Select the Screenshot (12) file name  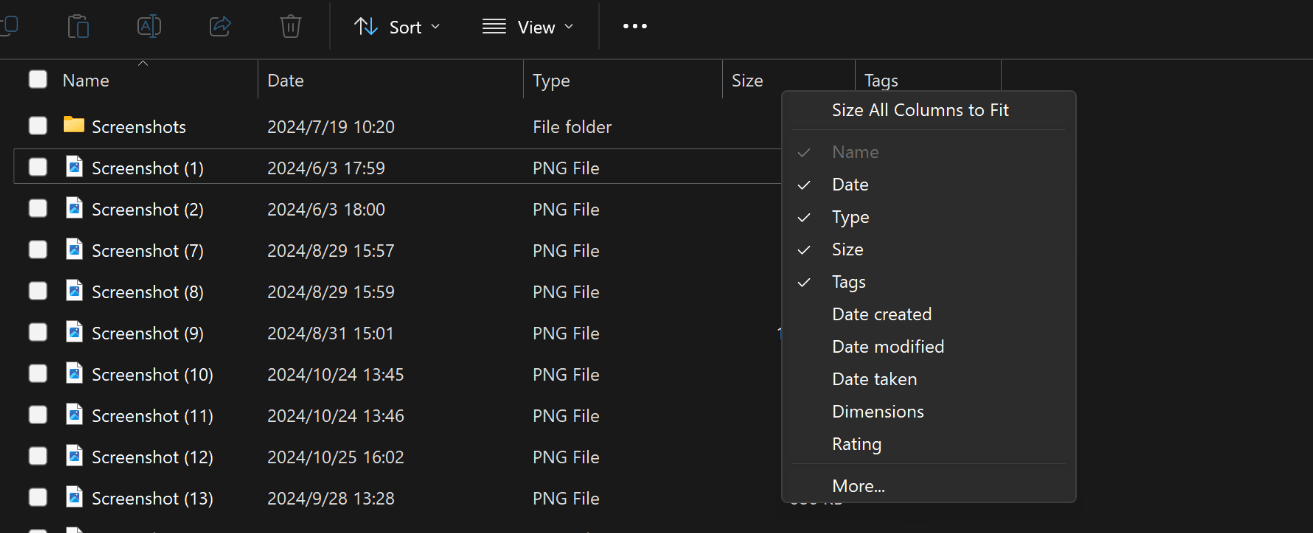(x=153, y=457)
